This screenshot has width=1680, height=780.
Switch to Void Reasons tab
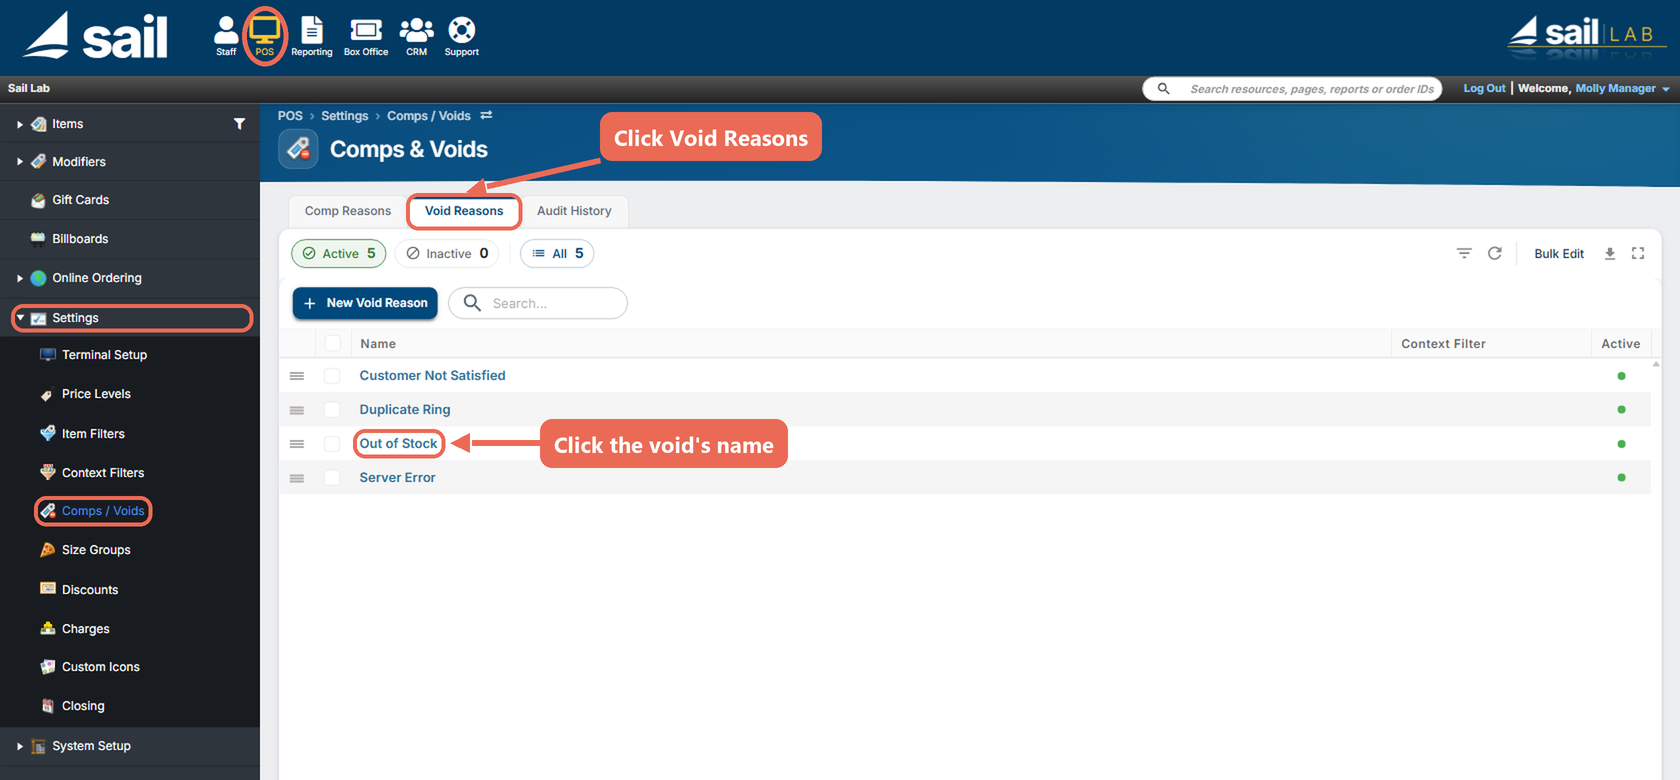[x=464, y=211]
